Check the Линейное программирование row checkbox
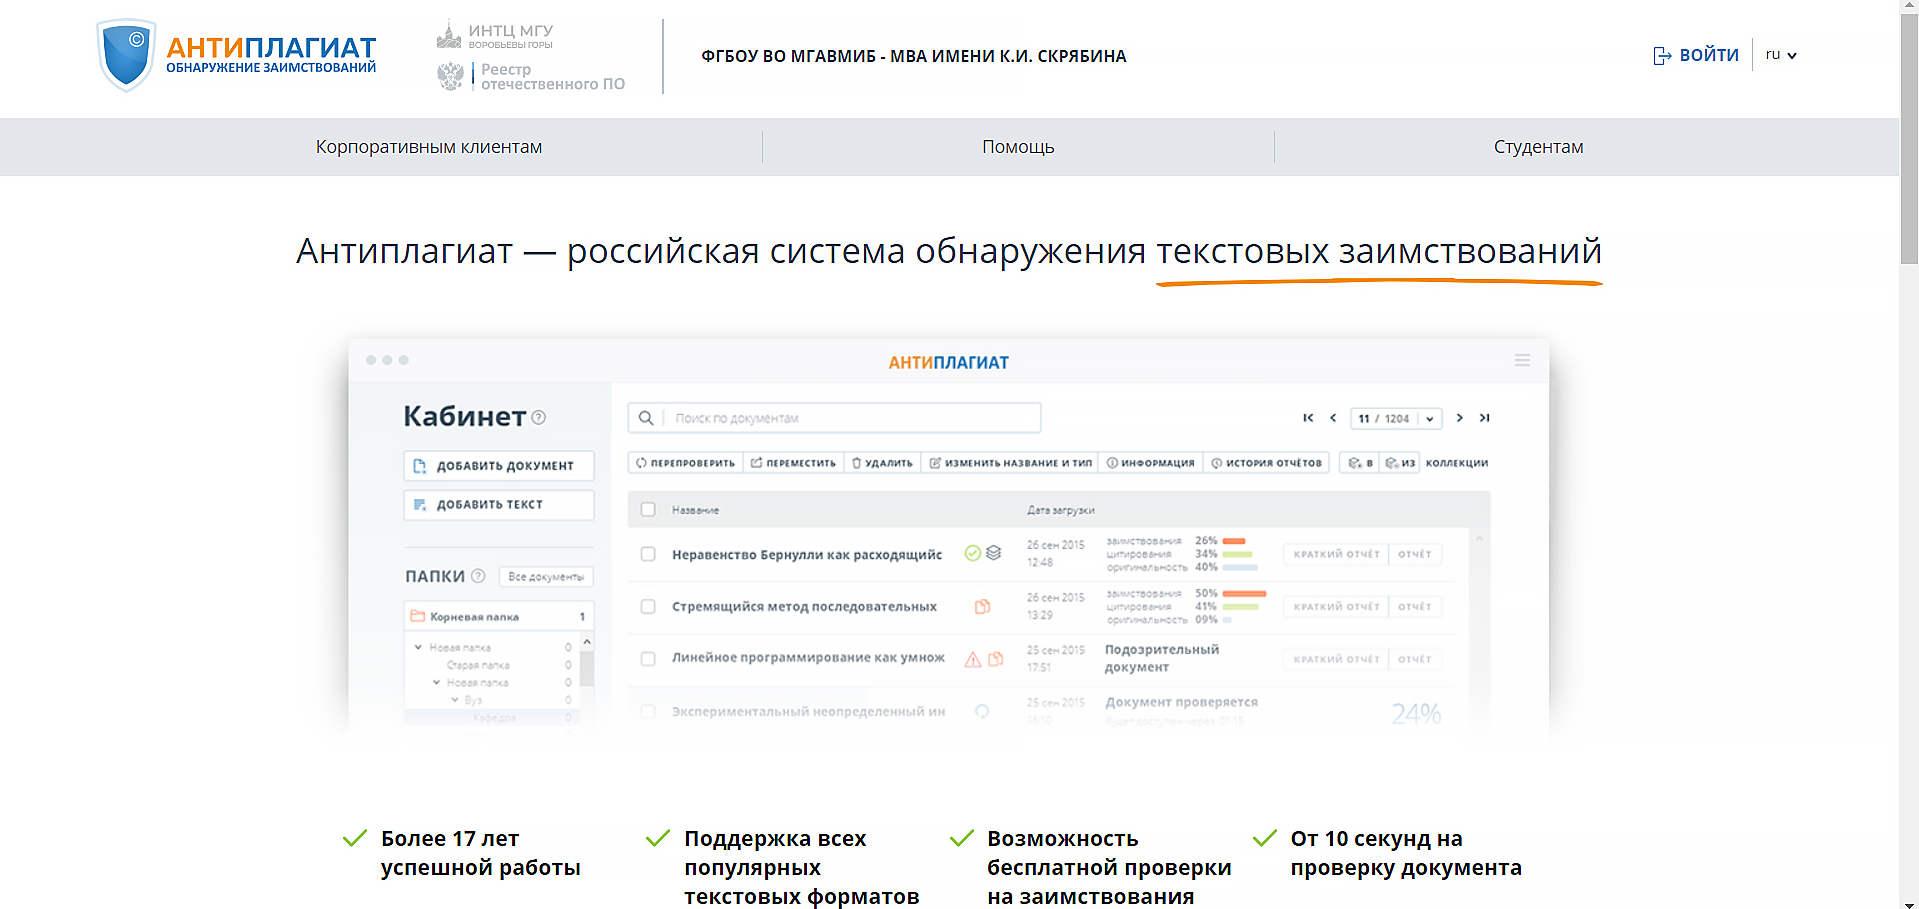 (648, 659)
